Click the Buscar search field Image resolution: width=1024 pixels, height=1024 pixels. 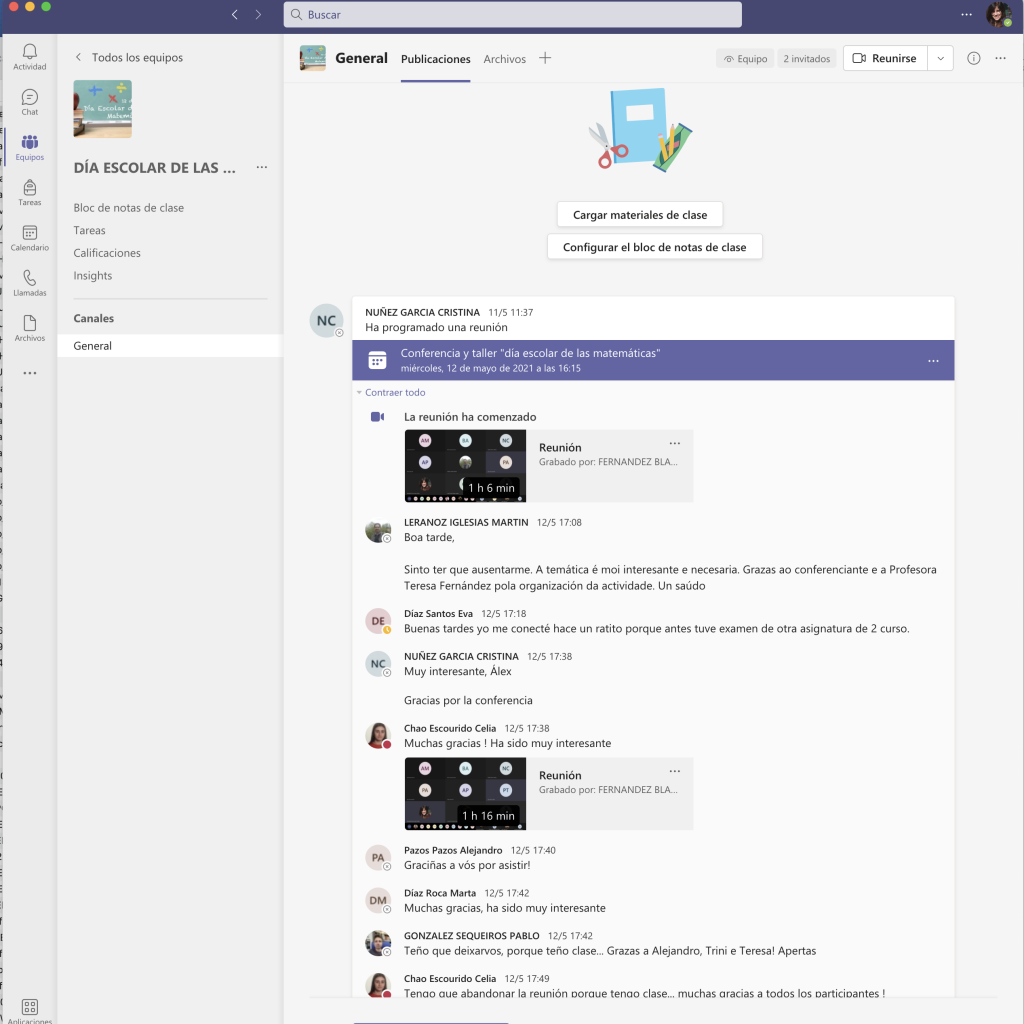point(512,15)
